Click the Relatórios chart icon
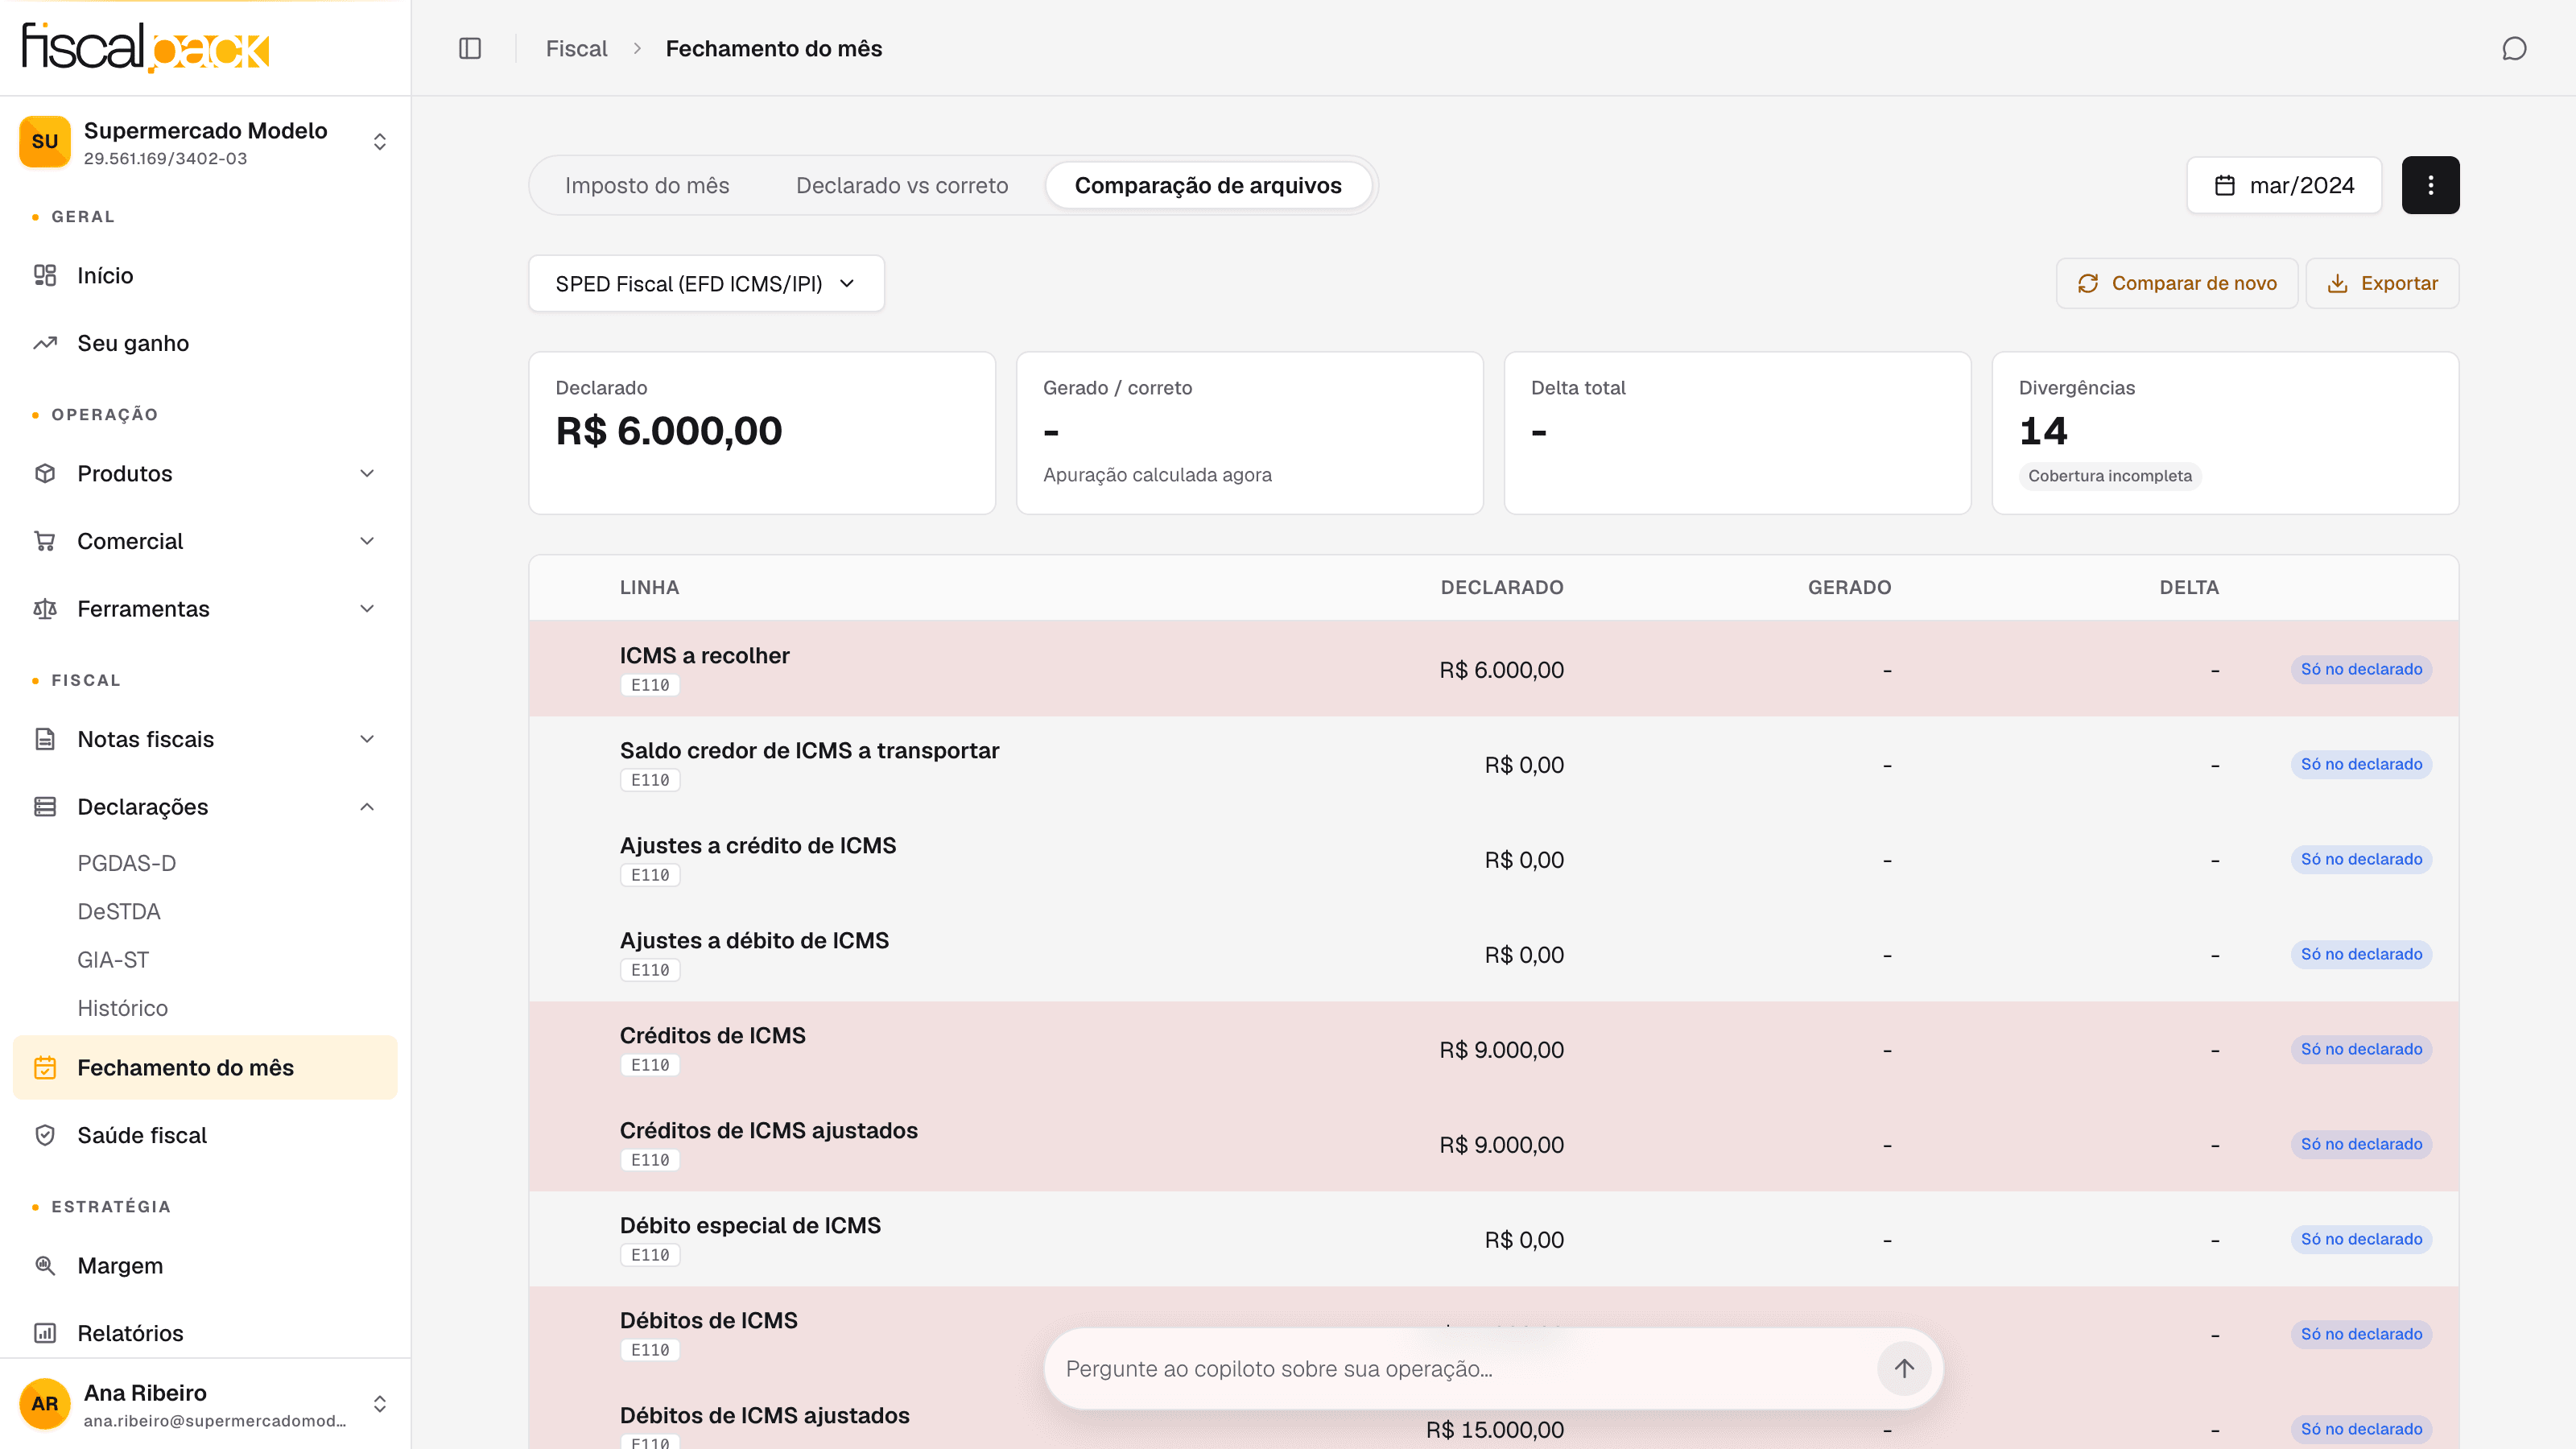This screenshot has height=1449, width=2576. click(x=45, y=1333)
